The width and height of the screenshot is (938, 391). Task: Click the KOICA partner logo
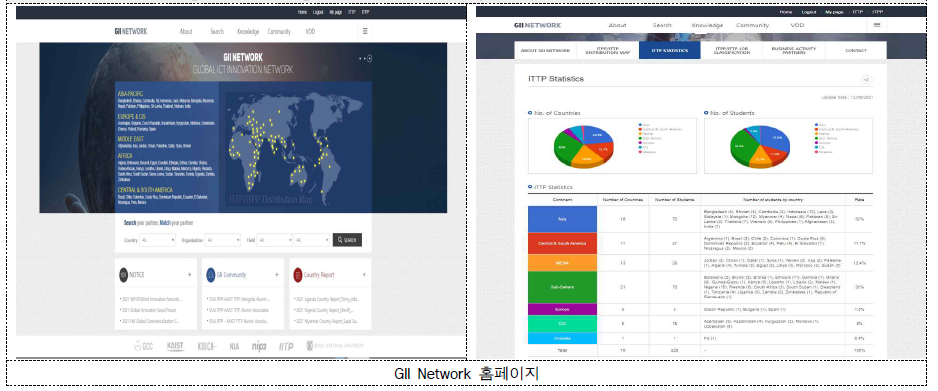pyautogui.click(x=206, y=346)
